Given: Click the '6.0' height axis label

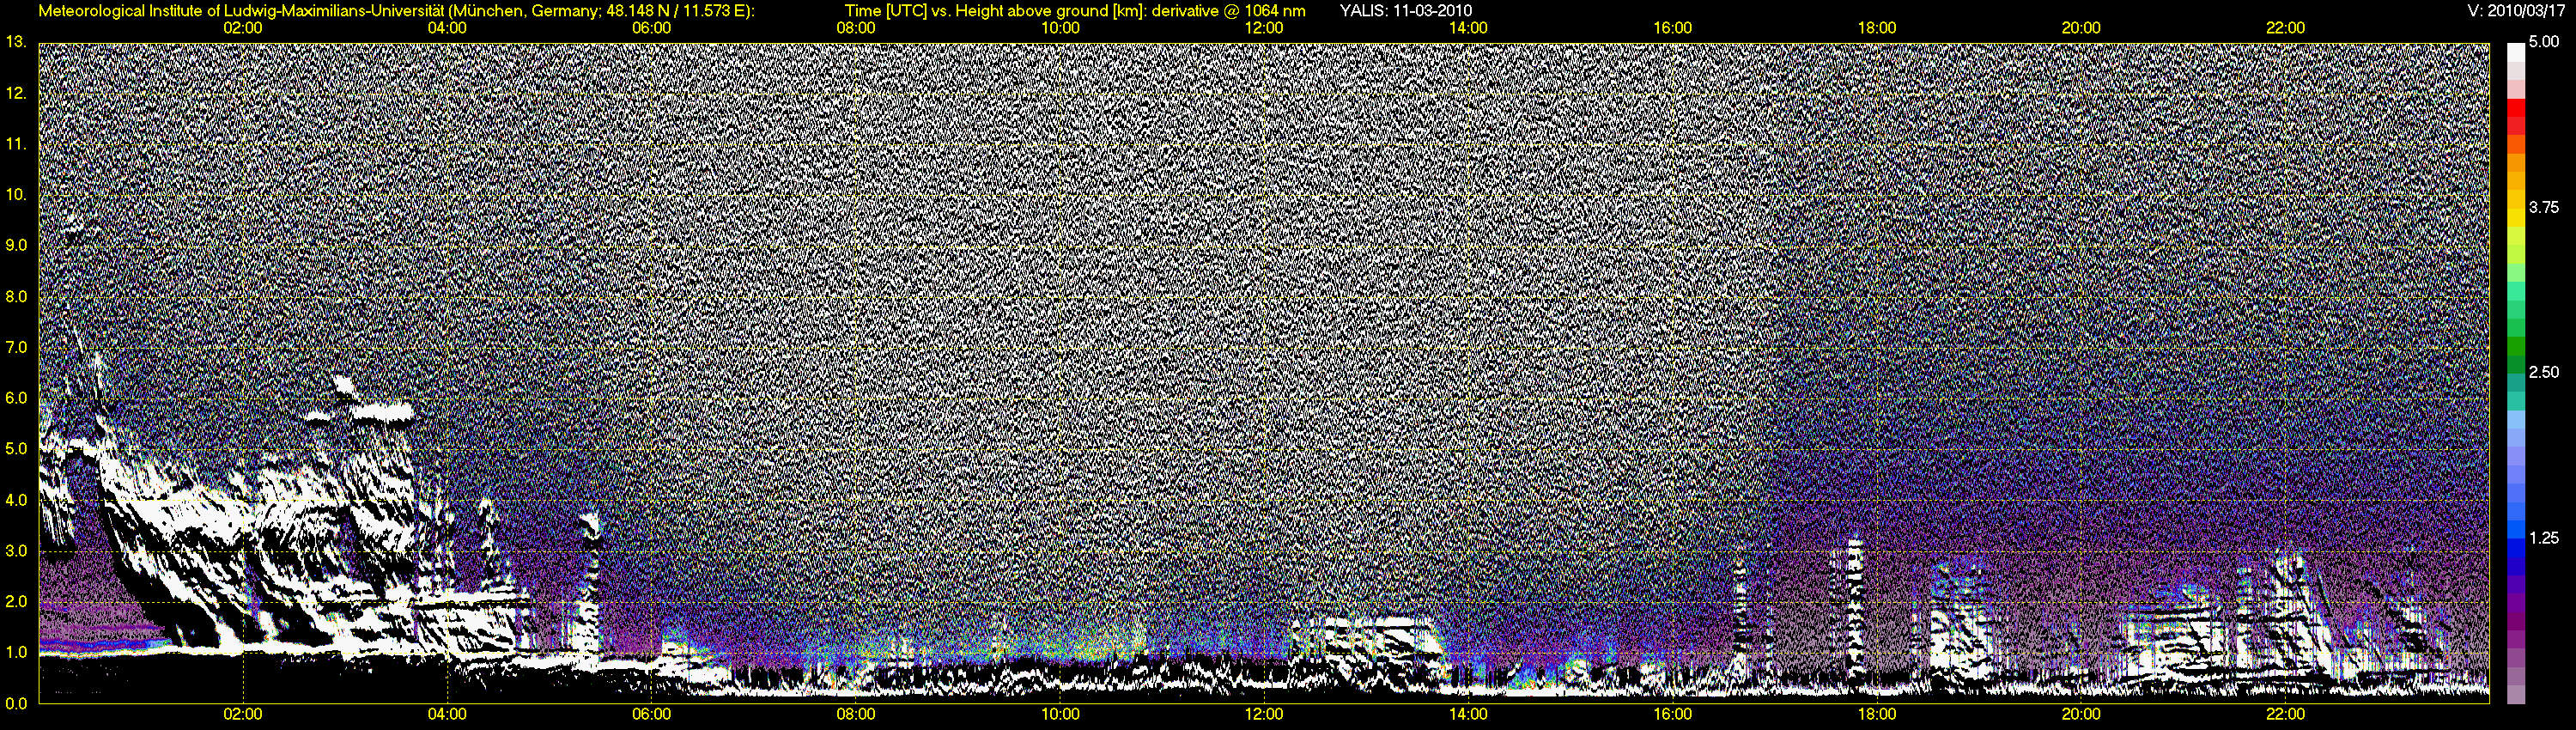Looking at the screenshot, I should point(15,398).
